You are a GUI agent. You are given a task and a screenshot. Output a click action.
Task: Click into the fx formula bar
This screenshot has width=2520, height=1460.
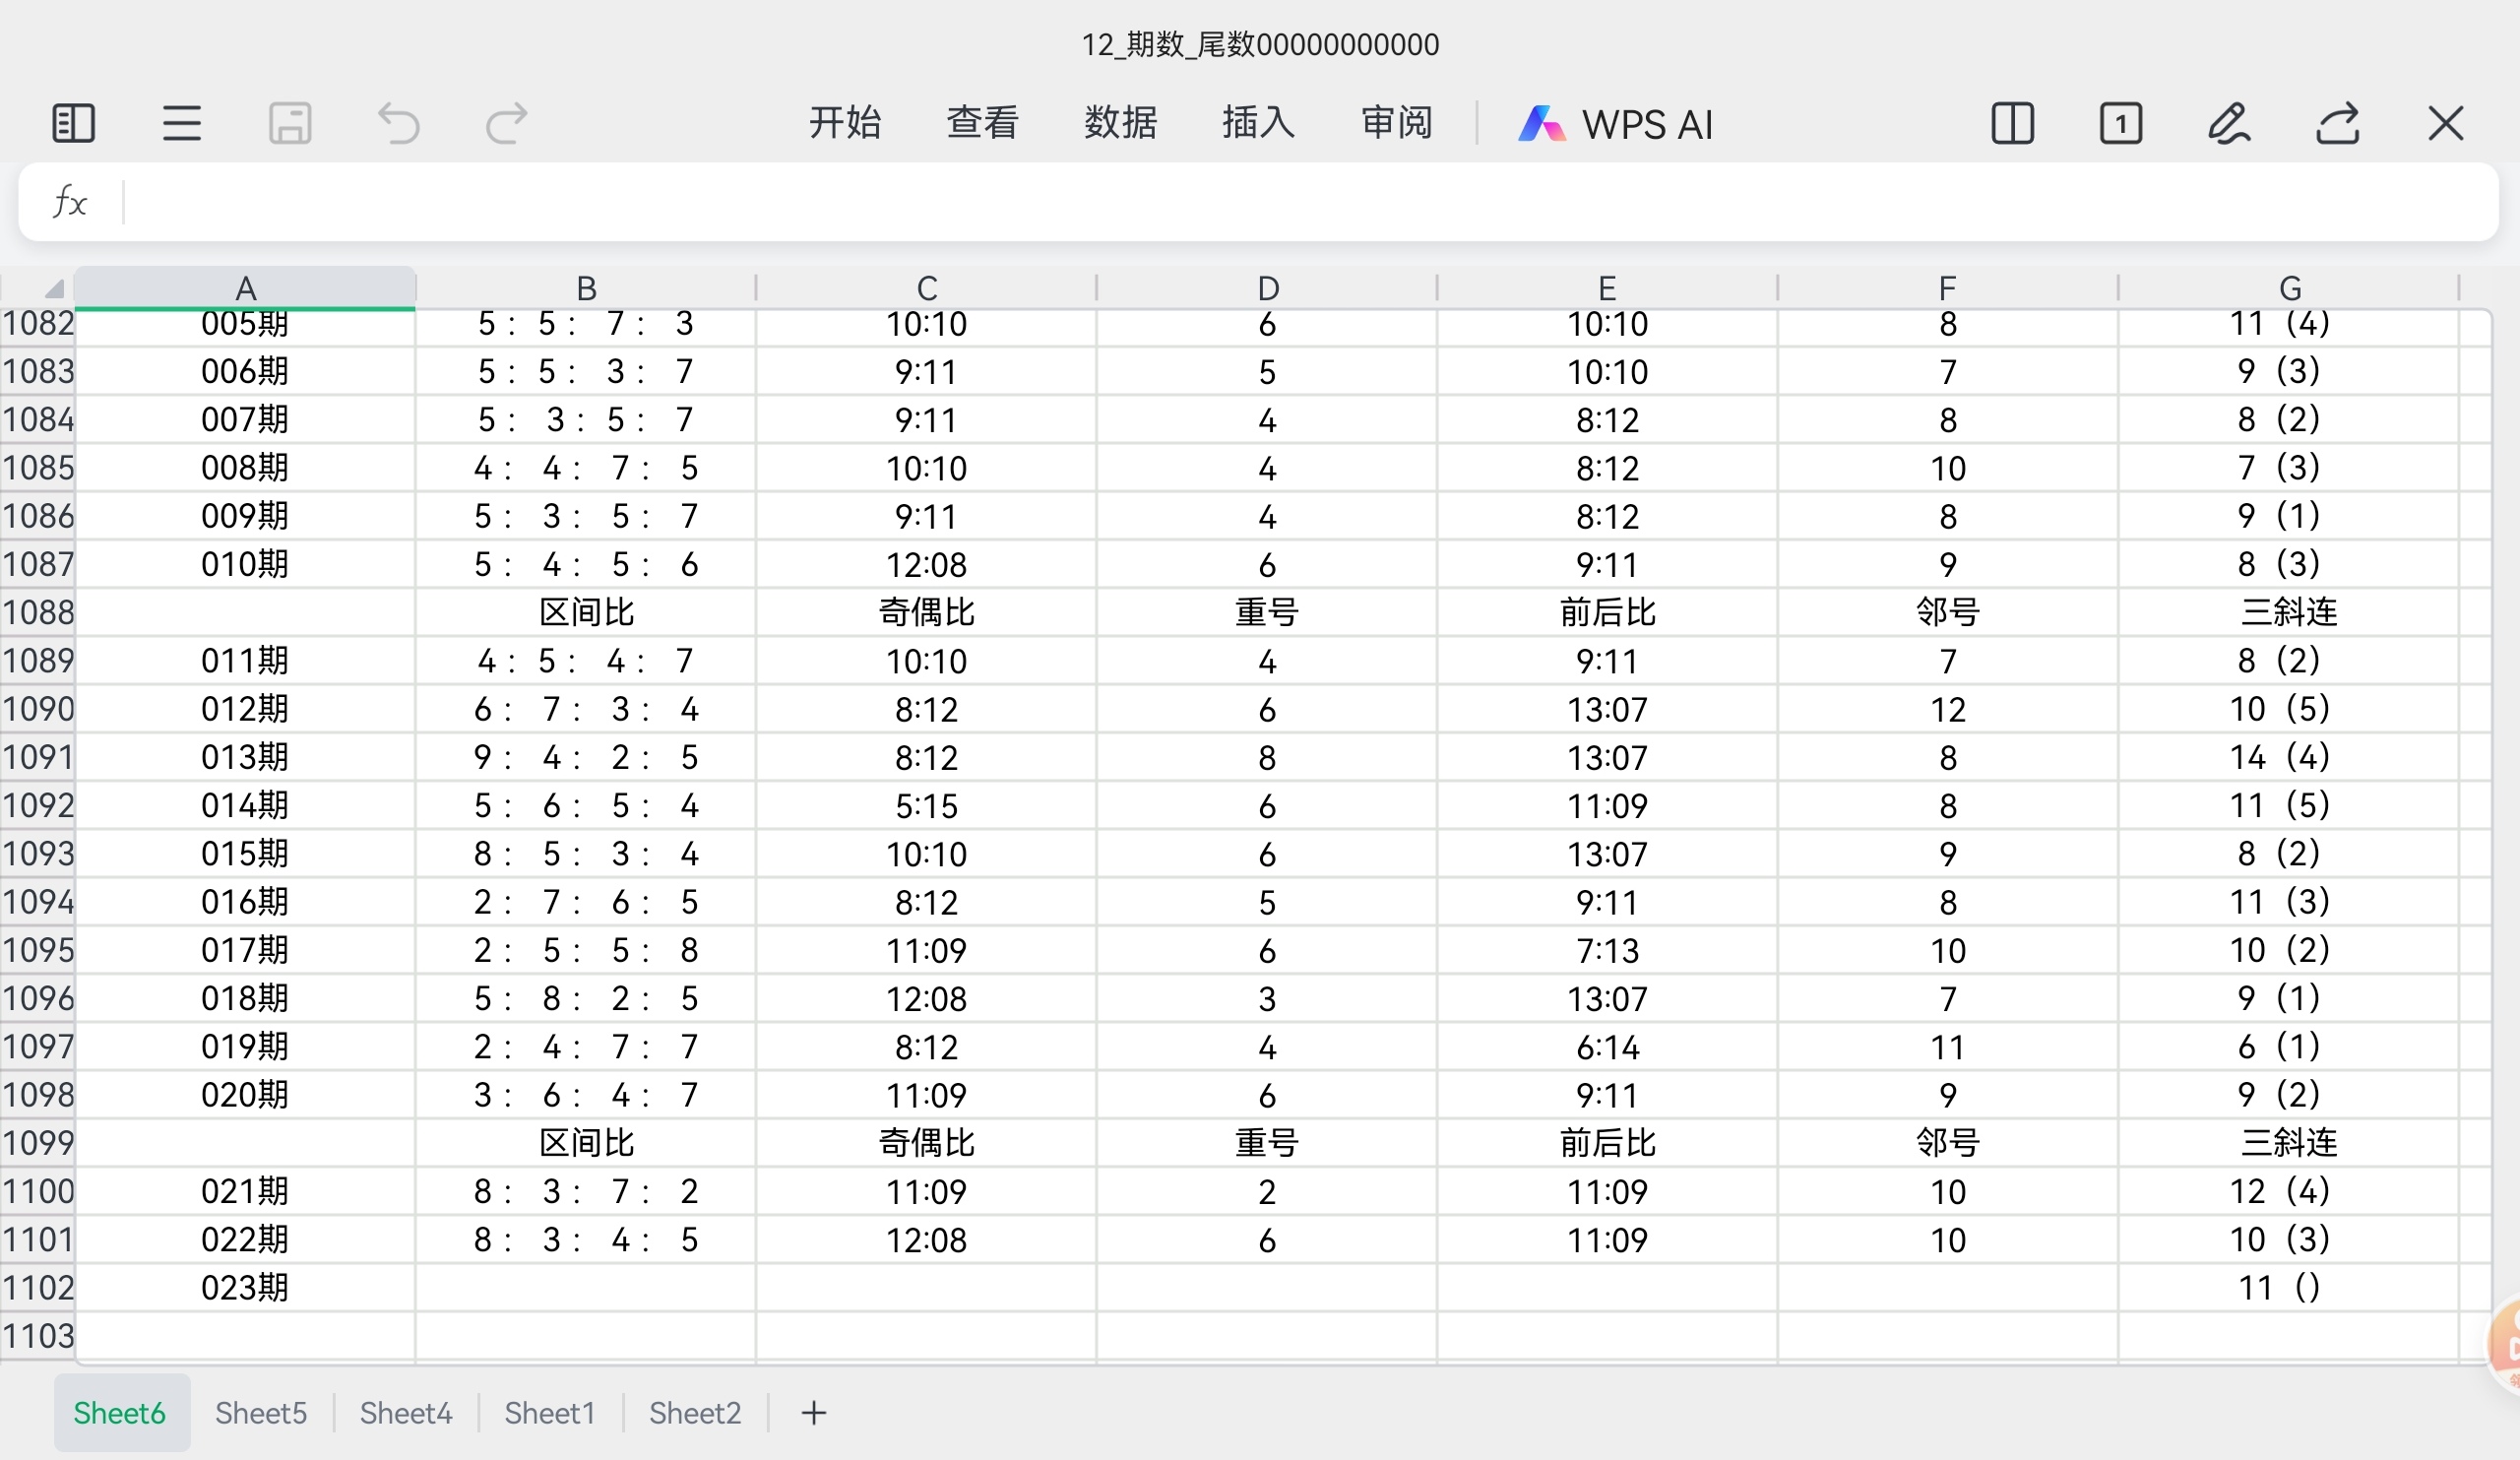pos(1300,202)
